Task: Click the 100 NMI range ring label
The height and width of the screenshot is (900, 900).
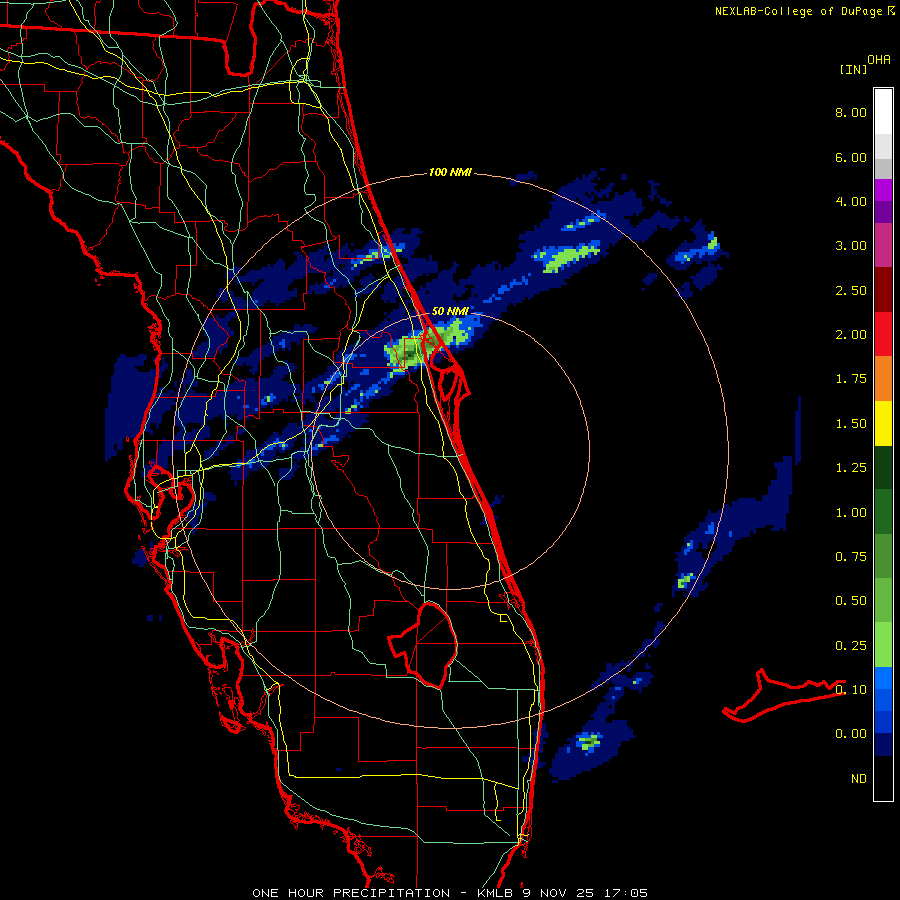Action: [x=450, y=172]
